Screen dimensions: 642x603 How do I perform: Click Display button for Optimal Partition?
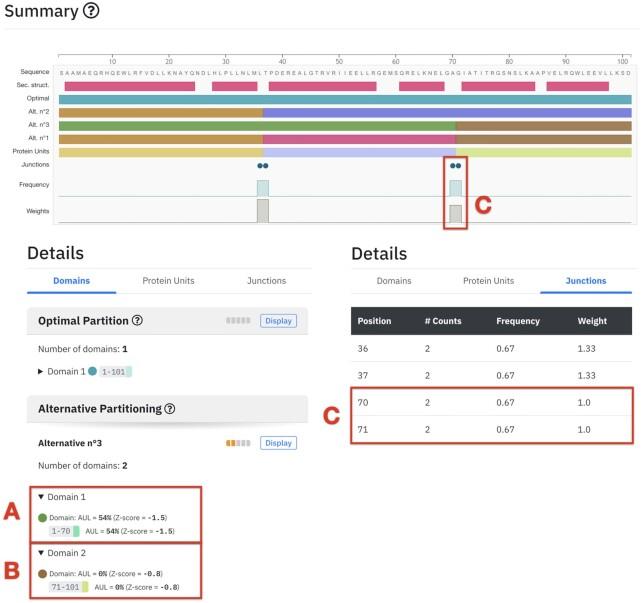[x=279, y=321]
